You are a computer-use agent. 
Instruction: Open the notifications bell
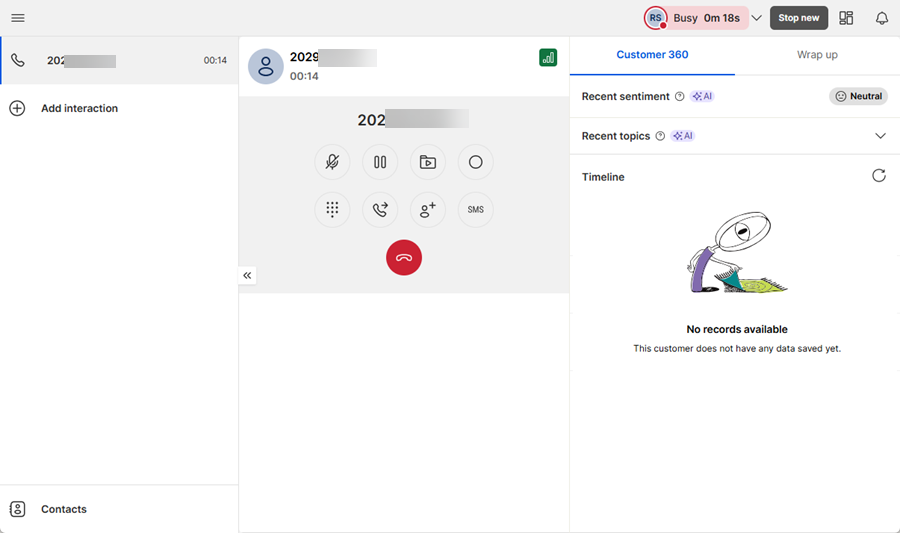click(x=881, y=18)
